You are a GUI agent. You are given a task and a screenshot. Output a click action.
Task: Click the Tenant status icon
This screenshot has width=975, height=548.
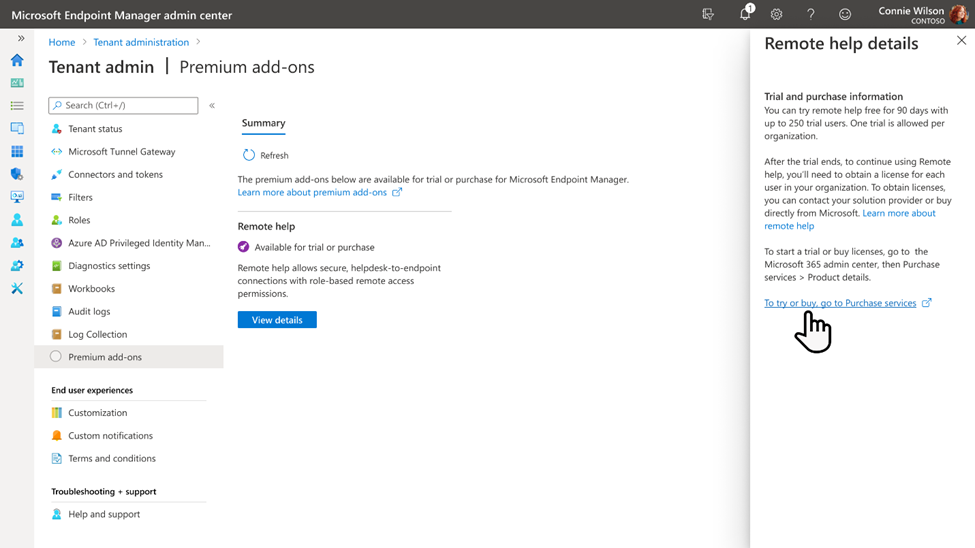(57, 129)
